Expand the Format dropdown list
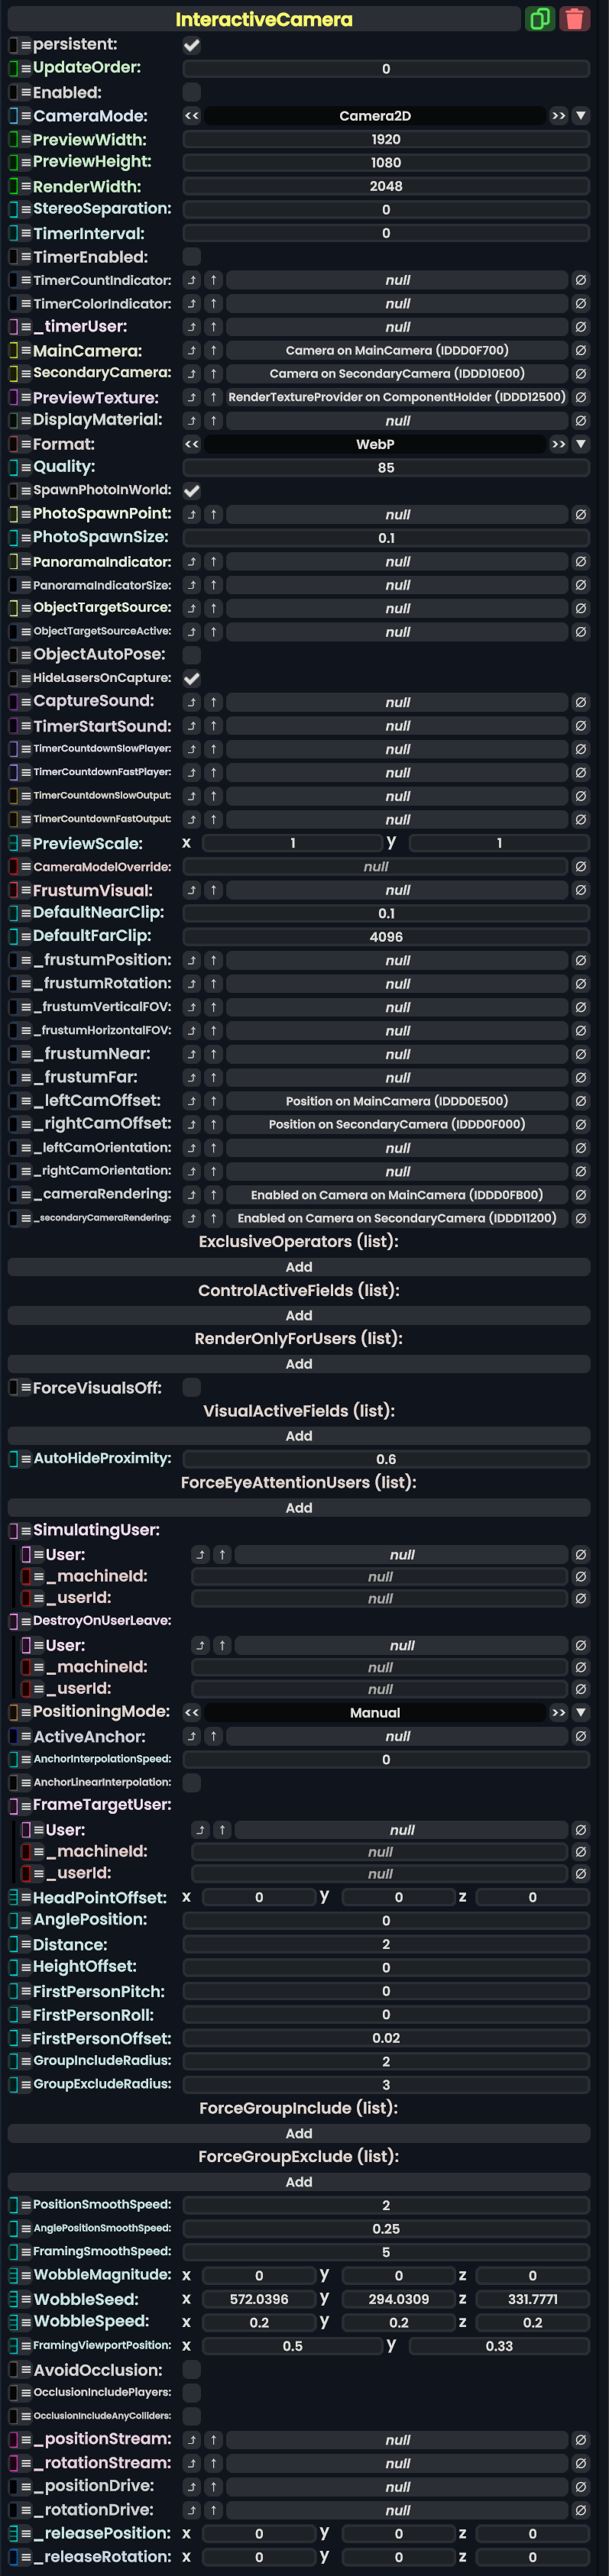609x2576 pixels. 580,444
